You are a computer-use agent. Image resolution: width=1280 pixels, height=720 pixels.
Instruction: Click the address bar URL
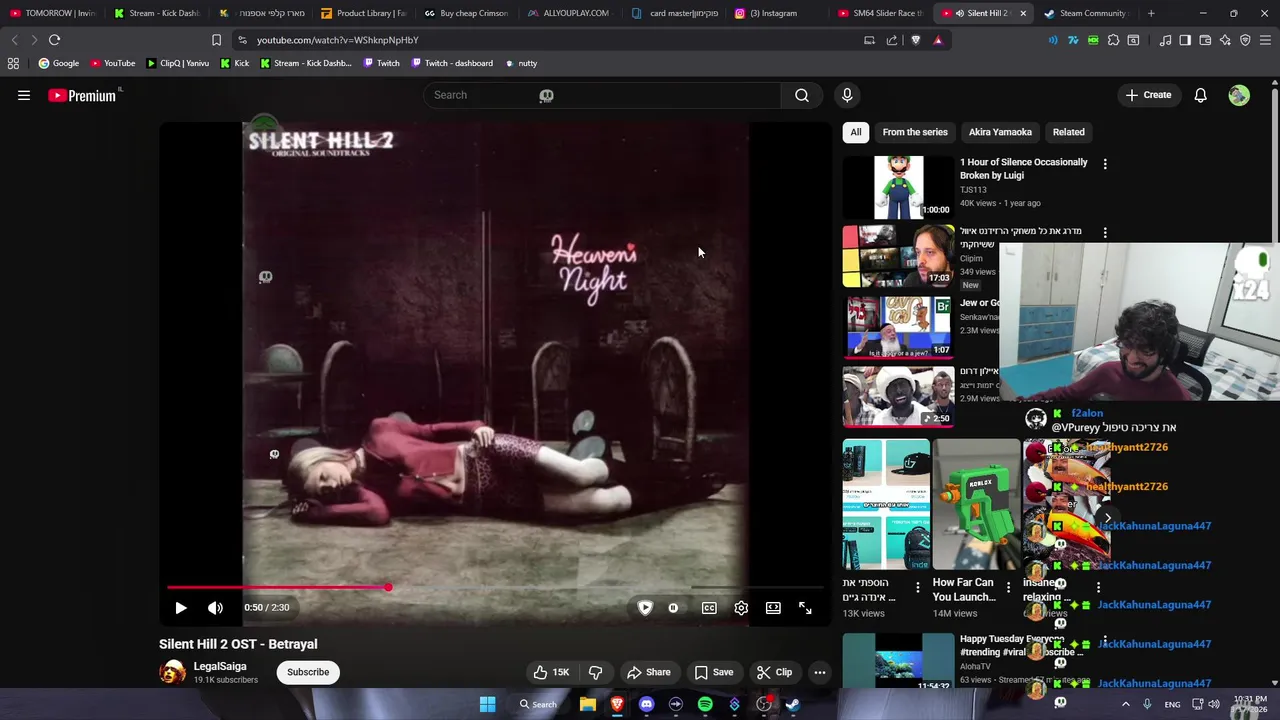click(x=337, y=40)
